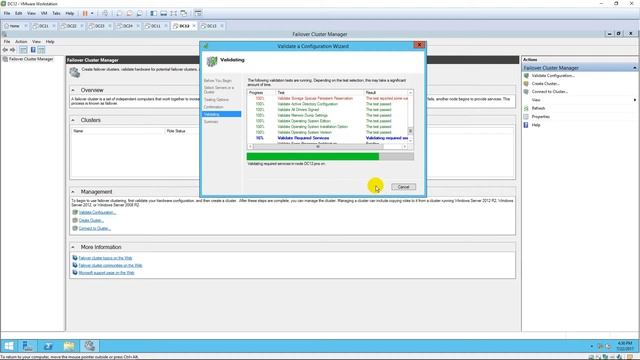Click the validation progress bar

(330, 156)
